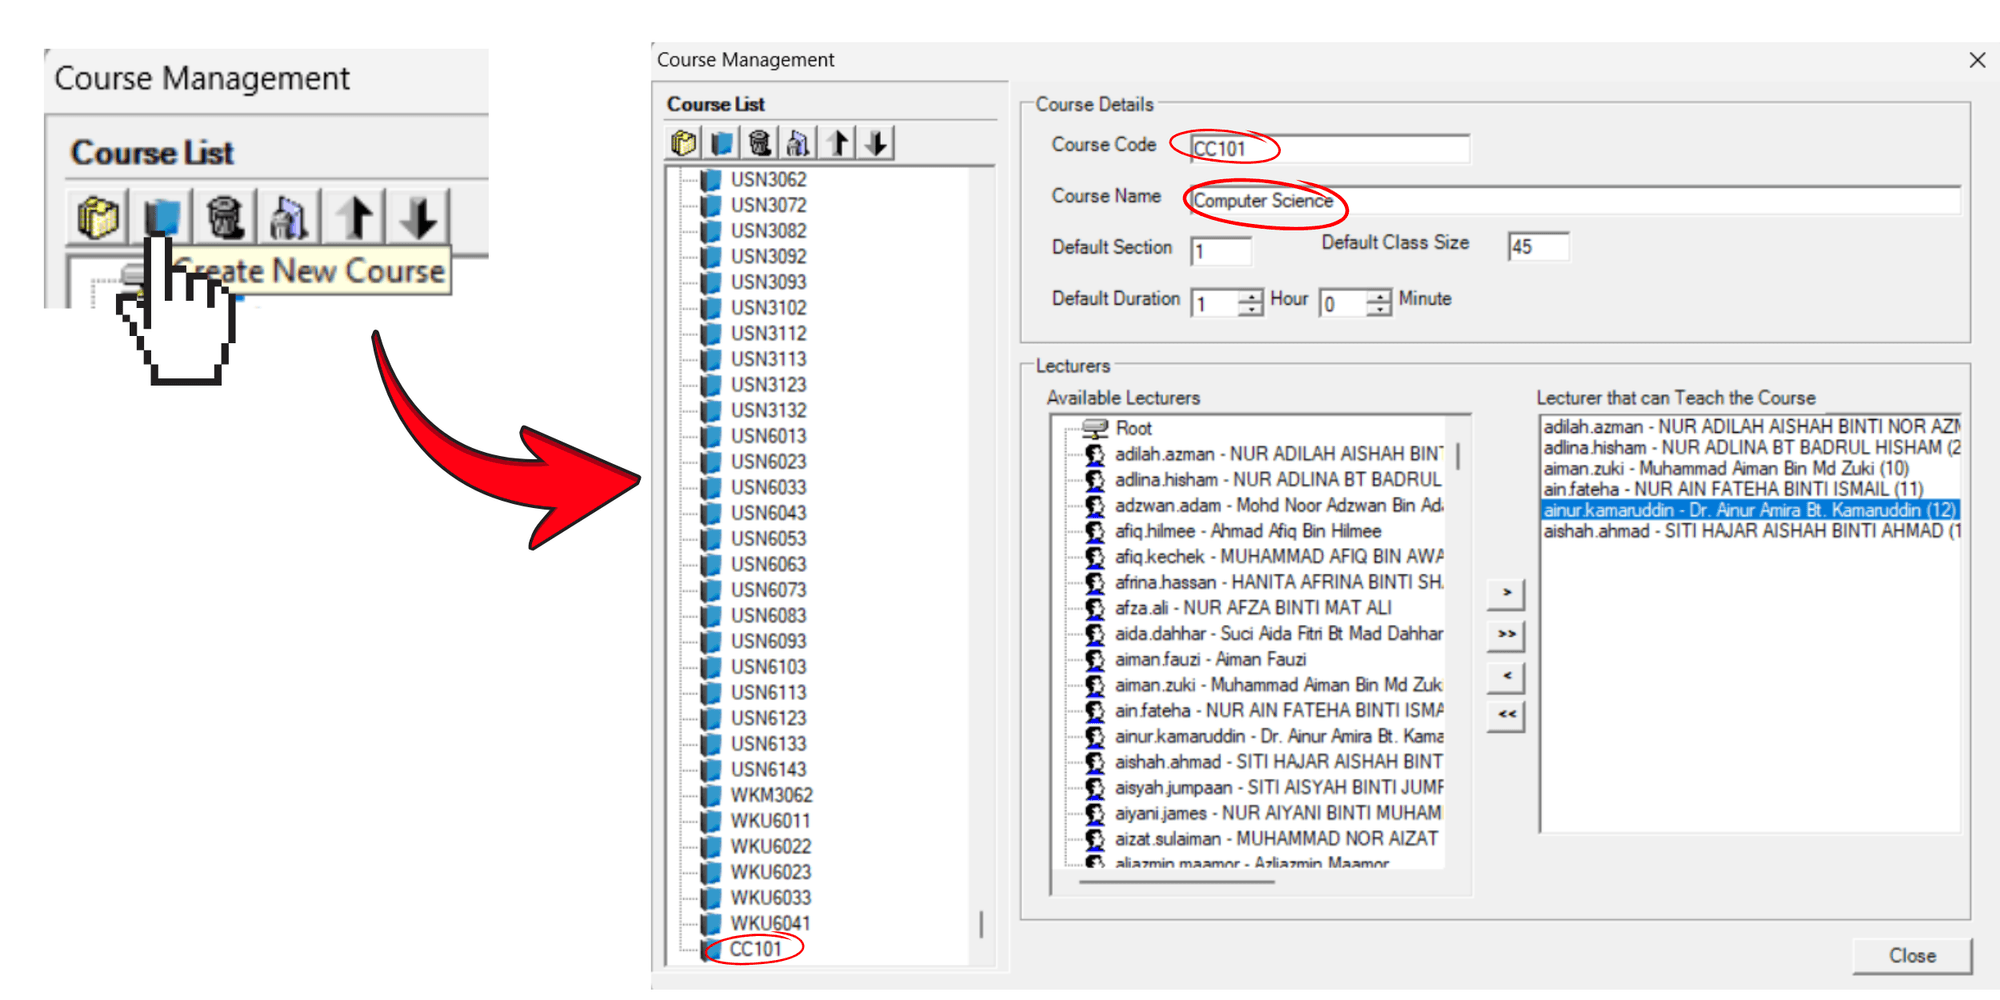
Task: Click into the Course Code field
Action: pos(1330,149)
